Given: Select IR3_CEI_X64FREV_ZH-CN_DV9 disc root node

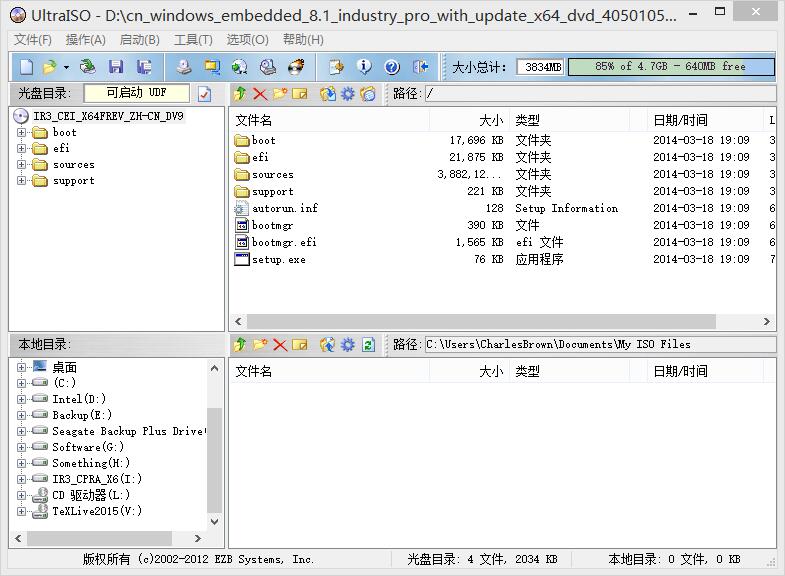Looking at the screenshot, I should tap(108, 116).
